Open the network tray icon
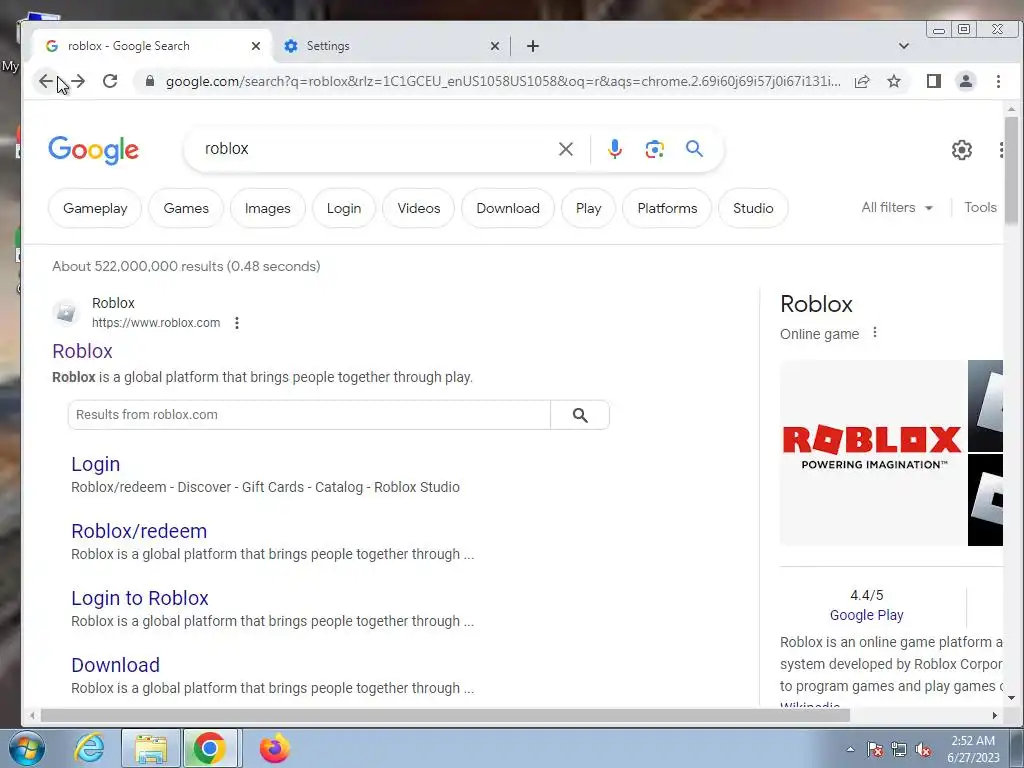The height and width of the screenshot is (768, 1024). 899,750
